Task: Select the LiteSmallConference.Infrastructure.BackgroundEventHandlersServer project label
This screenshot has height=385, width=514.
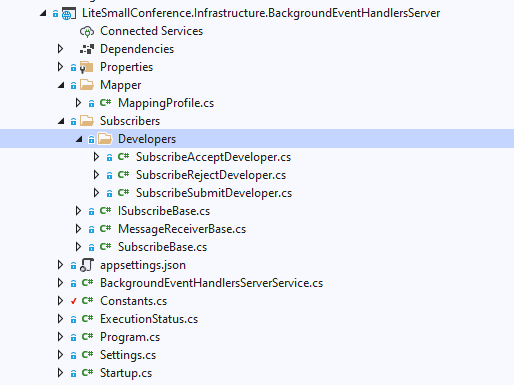Action: coord(261,13)
